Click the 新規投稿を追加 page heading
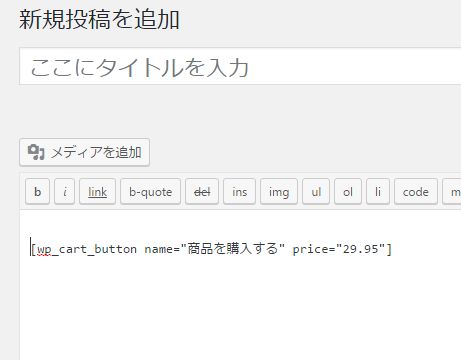This screenshot has height=360, width=461. point(99,19)
